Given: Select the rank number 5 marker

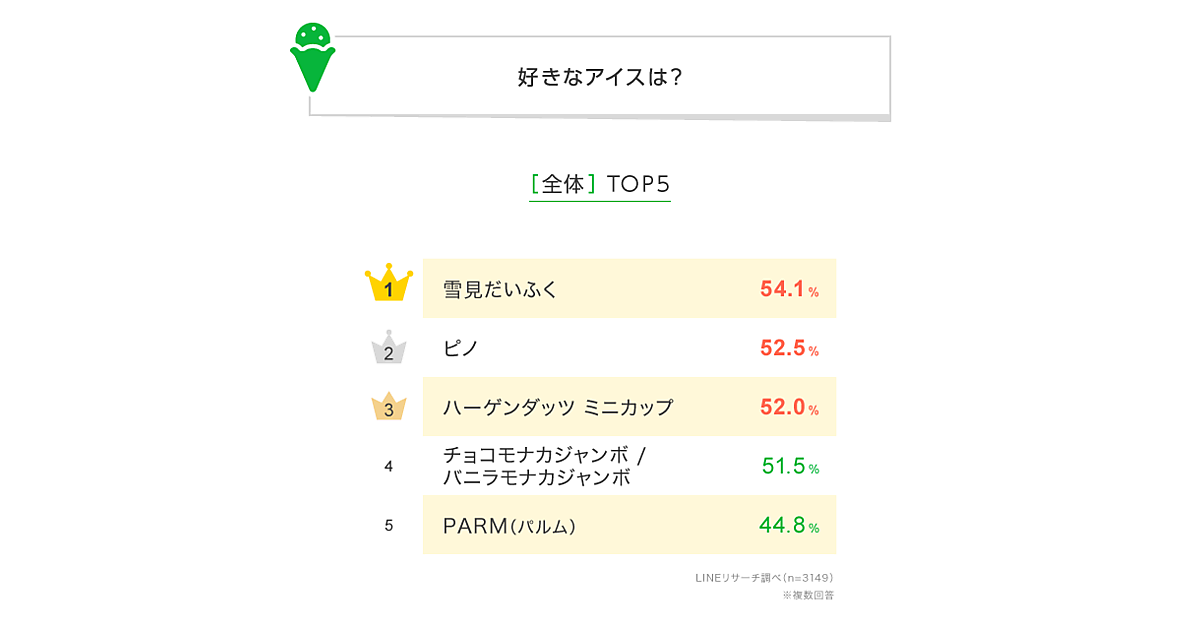Looking at the screenshot, I should click(x=389, y=525).
